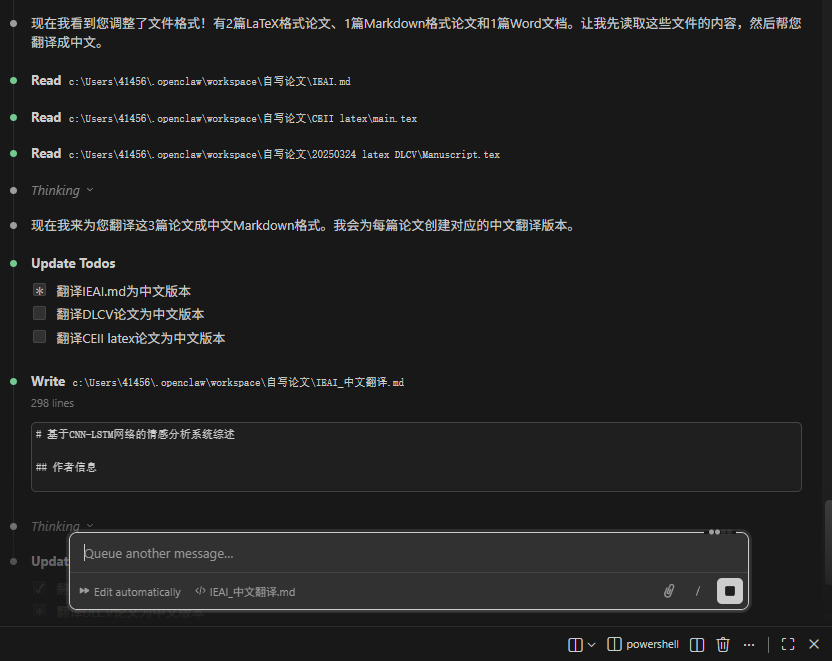Maximize the panel with the fullscreen icon
The image size is (832, 661).
[x=788, y=645]
